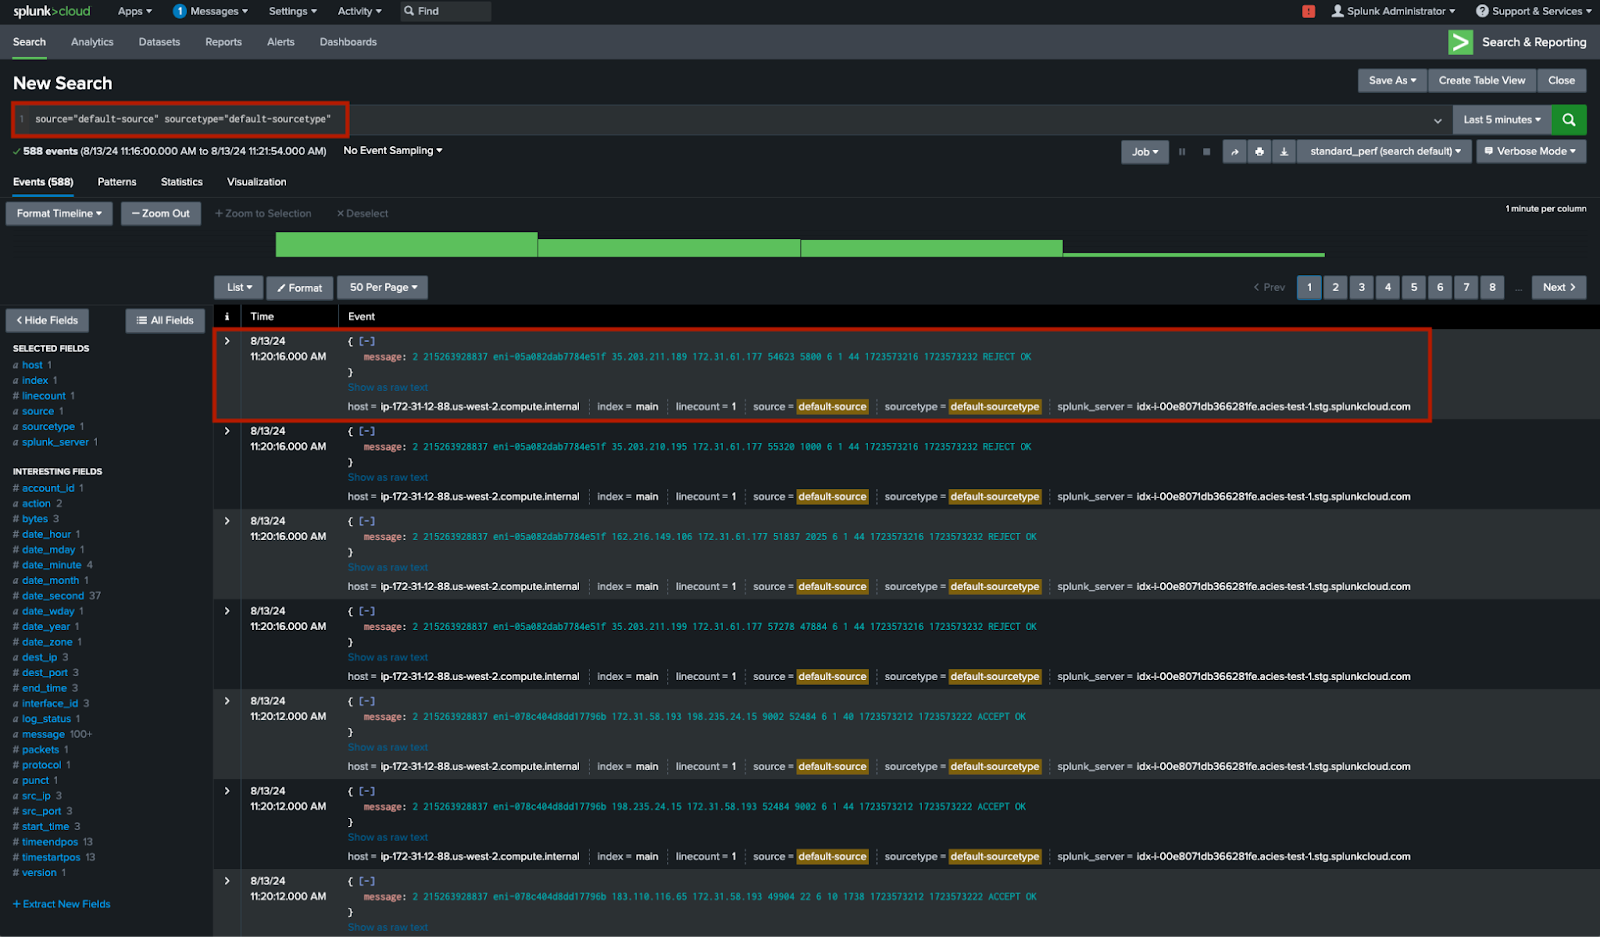
Task: Open the Messages menu
Action: click(x=210, y=11)
